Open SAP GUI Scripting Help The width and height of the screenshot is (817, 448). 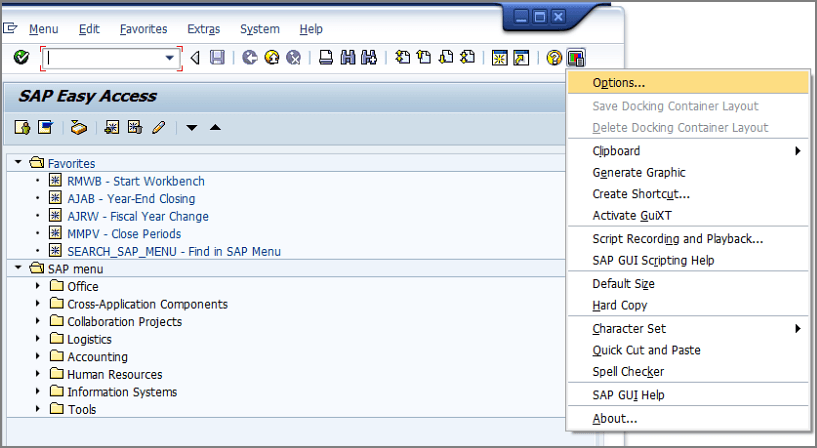click(x=688, y=260)
